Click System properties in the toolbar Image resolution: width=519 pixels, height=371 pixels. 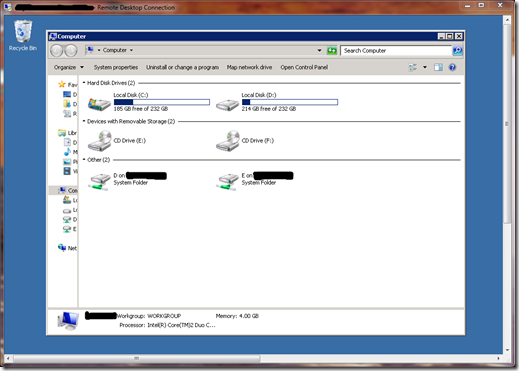coord(116,67)
